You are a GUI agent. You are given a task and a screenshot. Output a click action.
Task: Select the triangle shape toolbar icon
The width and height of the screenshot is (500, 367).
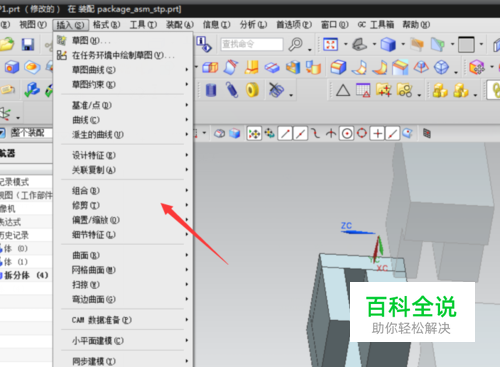coord(343,90)
